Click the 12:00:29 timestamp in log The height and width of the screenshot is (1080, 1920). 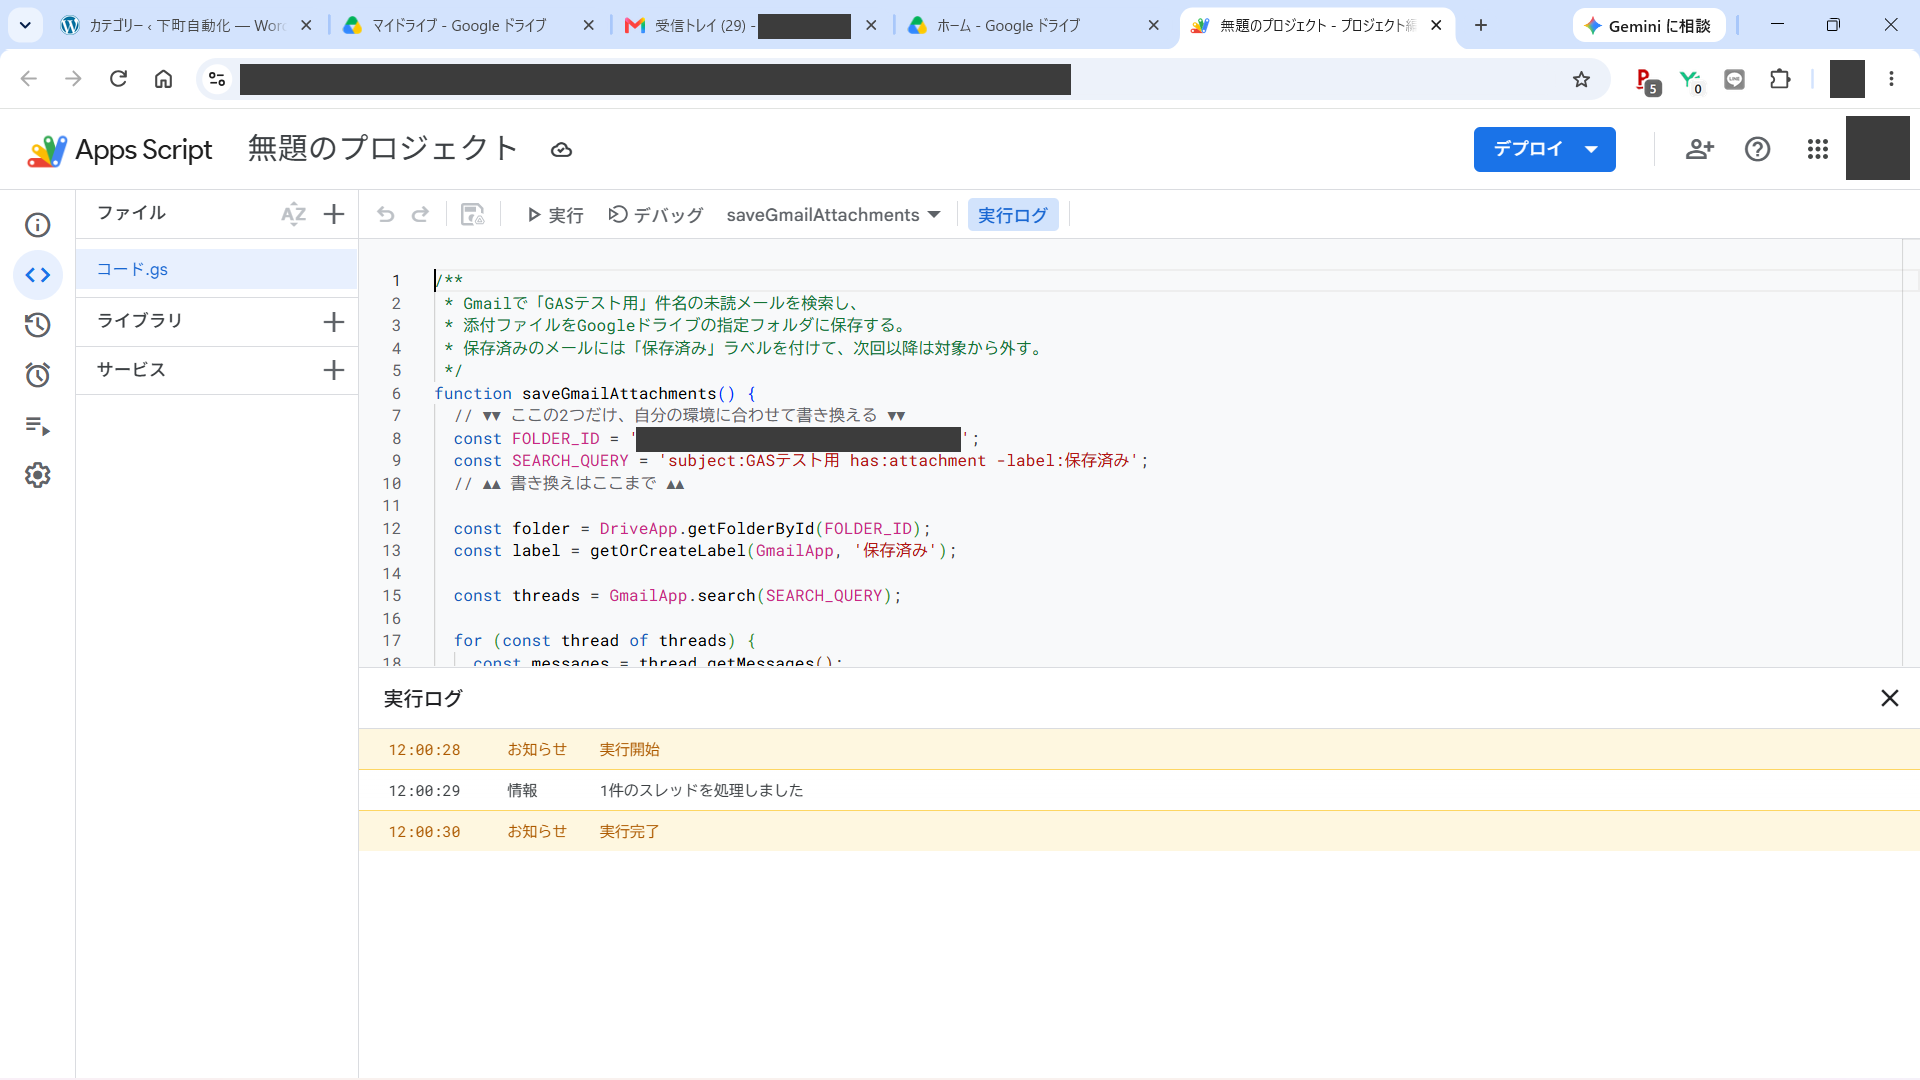coord(424,791)
